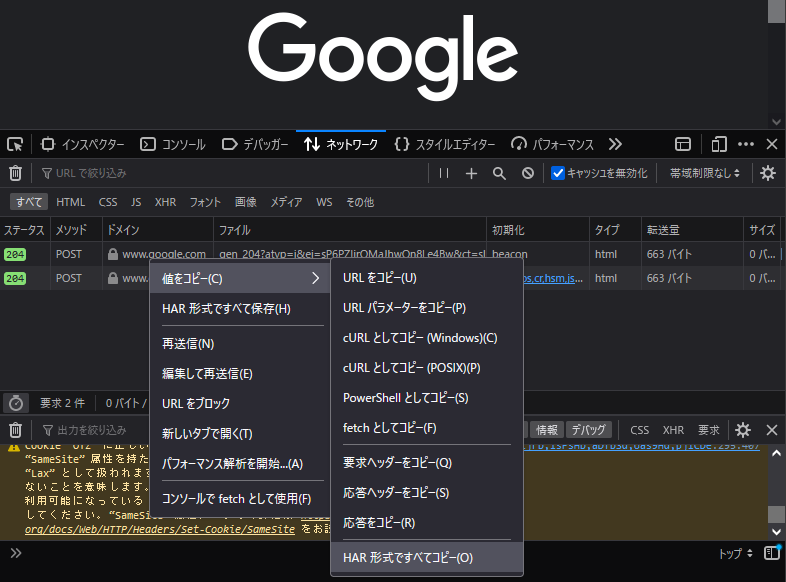The image size is (786, 582).
Task: Open 値をコピー submenu
Action: click(x=240, y=278)
